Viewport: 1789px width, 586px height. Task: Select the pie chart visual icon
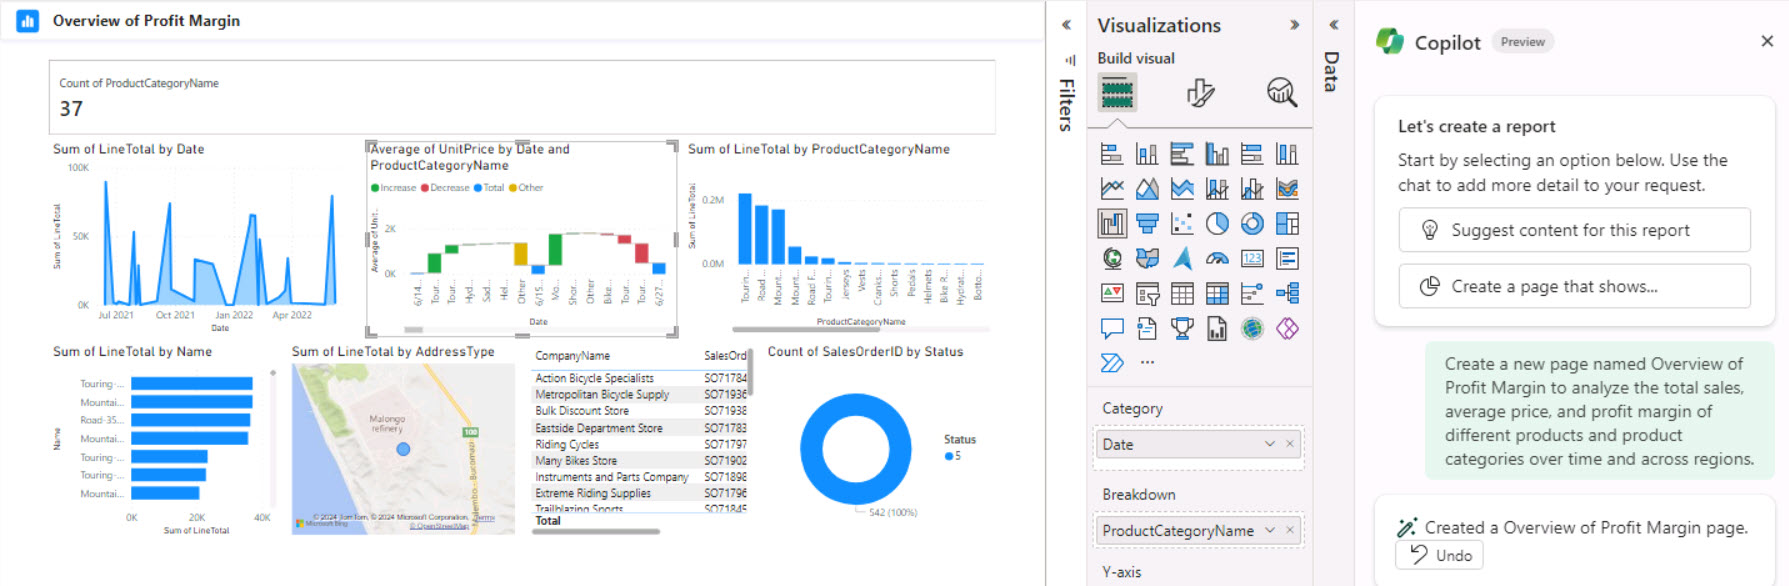pos(1217,224)
